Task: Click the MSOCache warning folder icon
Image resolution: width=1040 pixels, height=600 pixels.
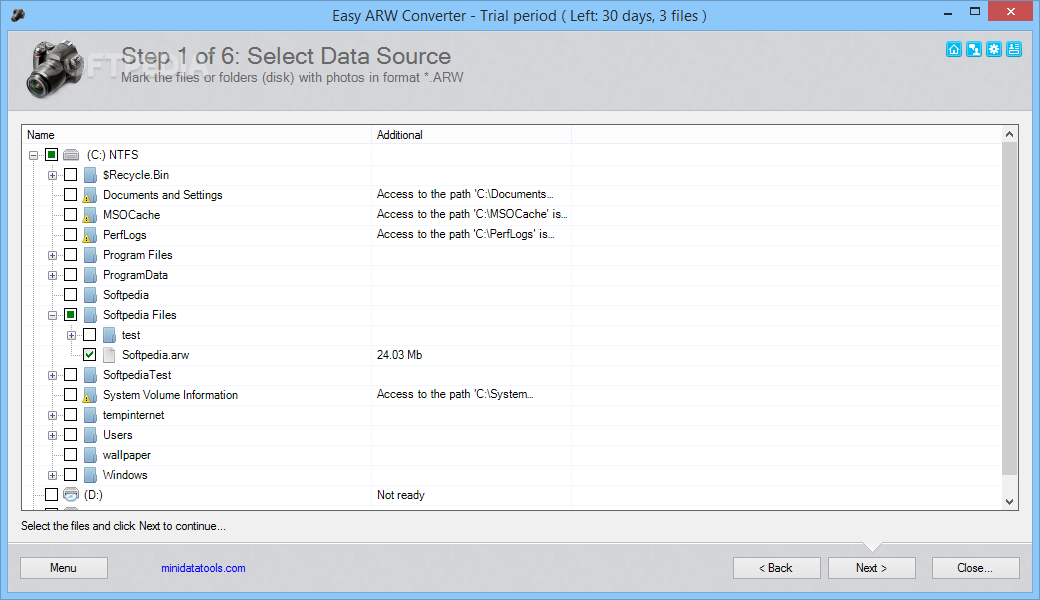Action: coord(90,215)
